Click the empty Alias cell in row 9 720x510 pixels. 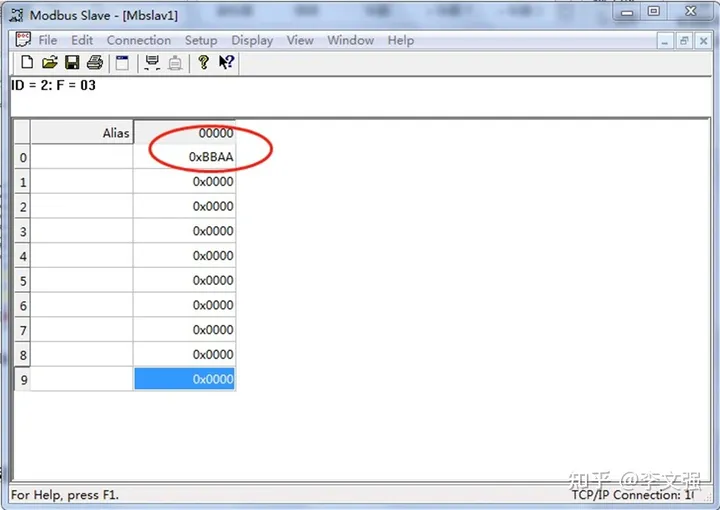click(x=82, y=379)
